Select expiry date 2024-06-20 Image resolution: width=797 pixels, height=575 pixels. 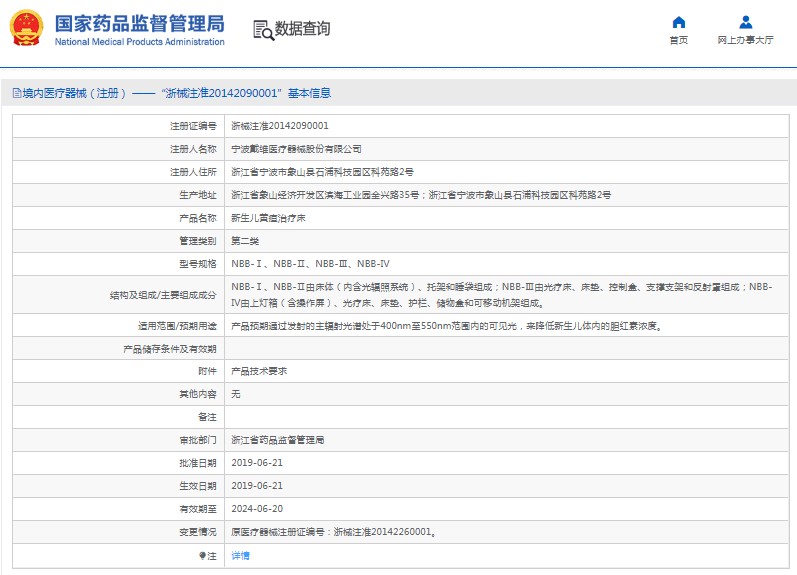[257, 509]
